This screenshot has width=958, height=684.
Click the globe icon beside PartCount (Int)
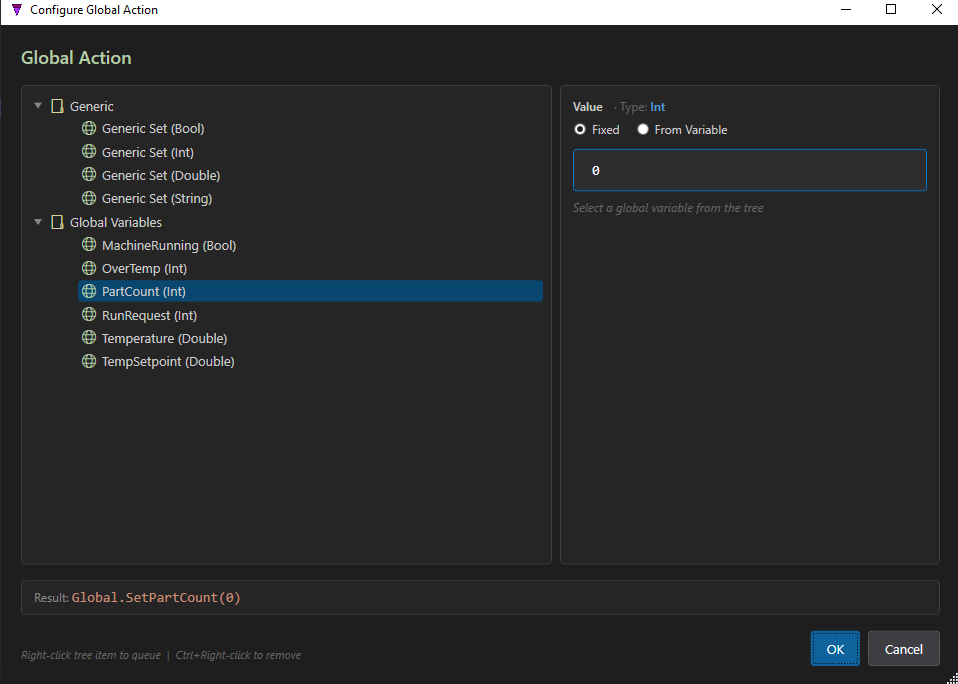[89, 291]
